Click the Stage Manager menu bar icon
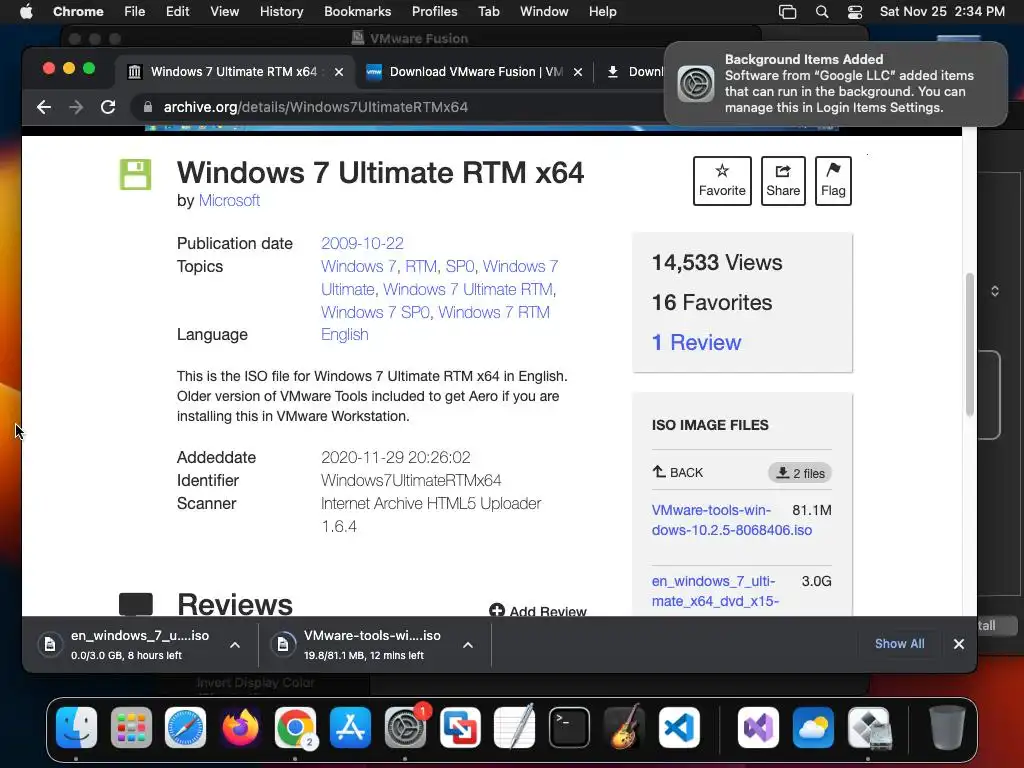The image size is (1024, 768). [788, 12]
